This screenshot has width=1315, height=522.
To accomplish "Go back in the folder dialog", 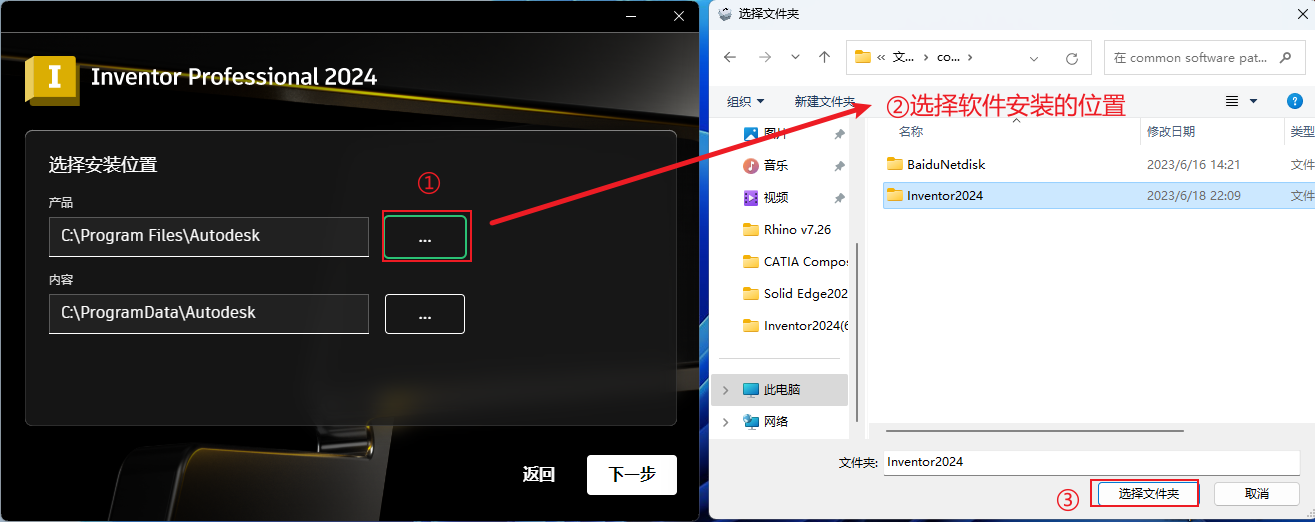I will click(x=730, y=58).
